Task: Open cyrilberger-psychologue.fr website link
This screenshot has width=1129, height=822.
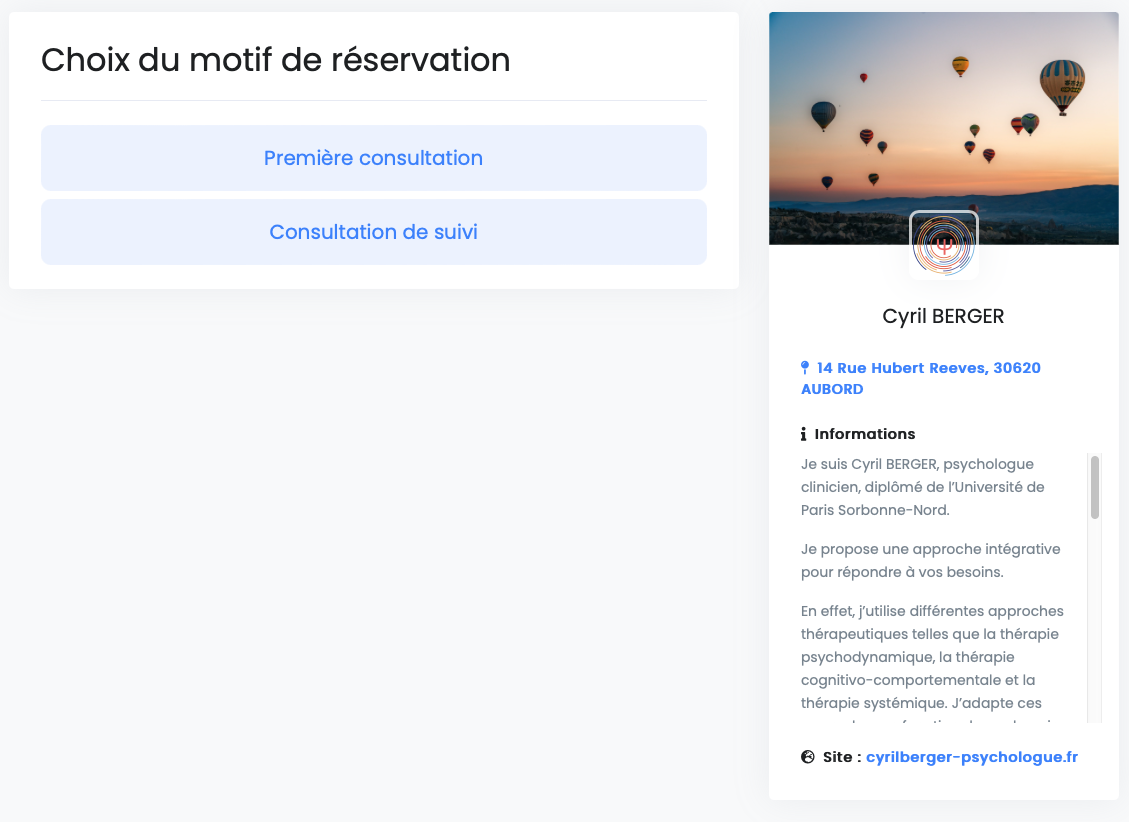Action: pos(971,757)
